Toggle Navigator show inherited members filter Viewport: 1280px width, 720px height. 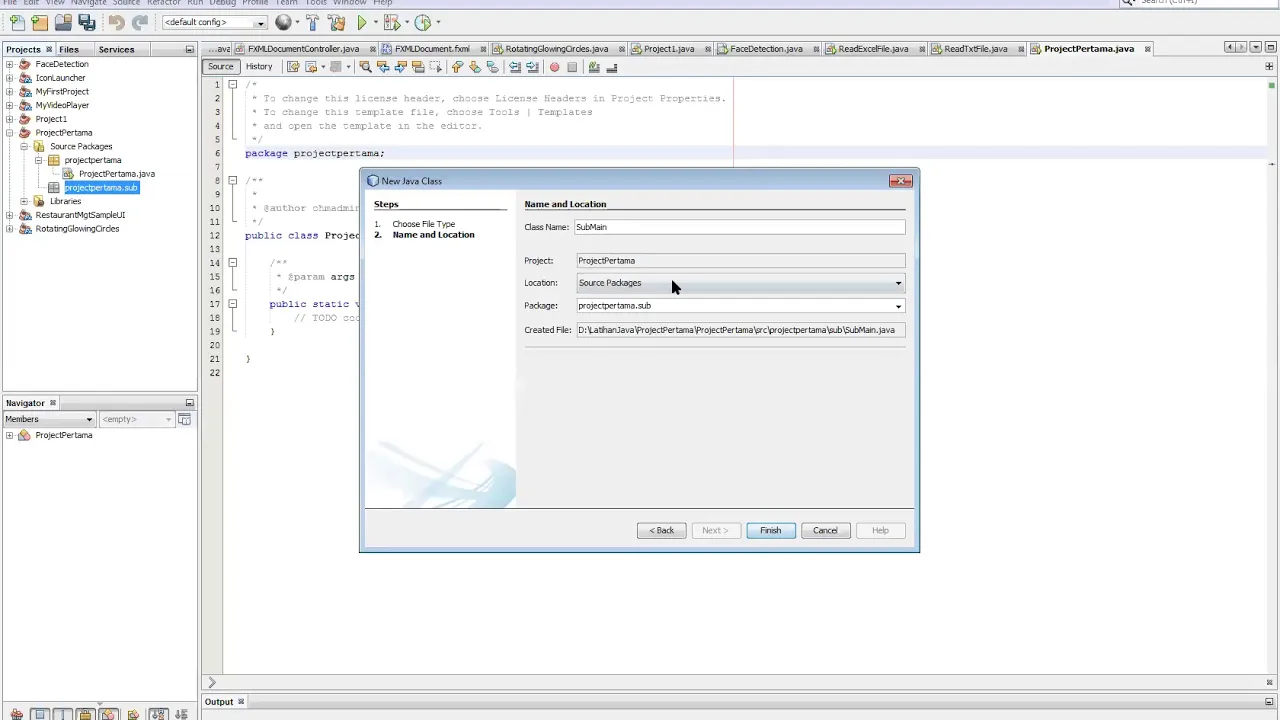point(17,714)
